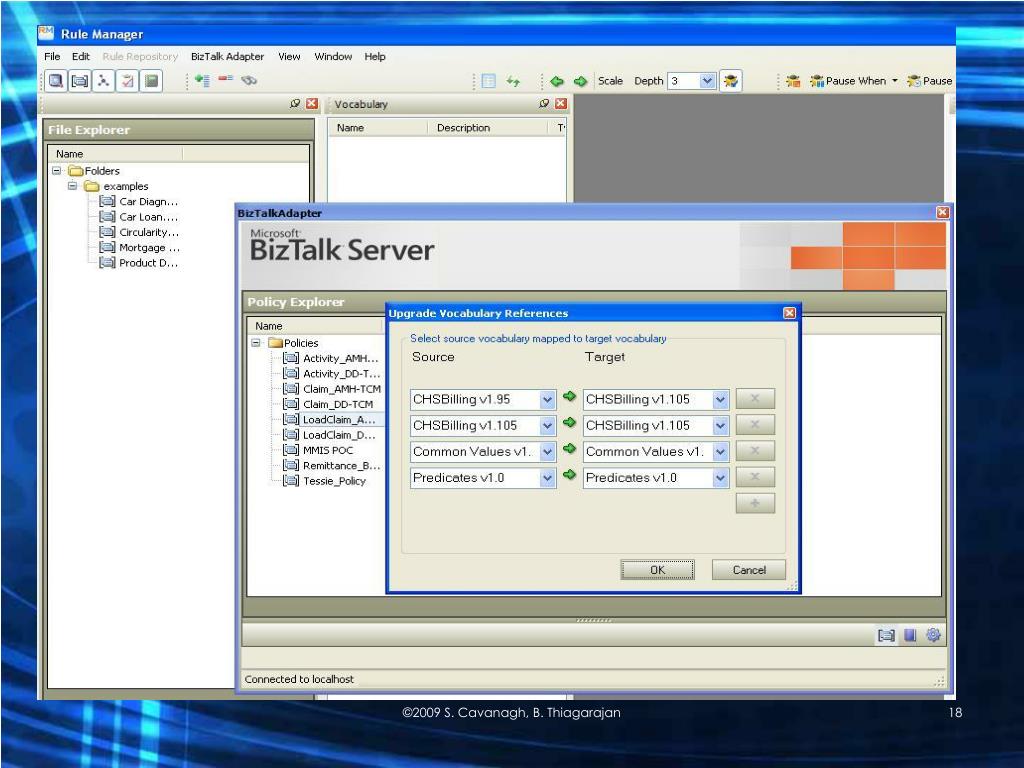Click the gear icon in BizTalkAdapter bottom bar

tap(933, 635)
